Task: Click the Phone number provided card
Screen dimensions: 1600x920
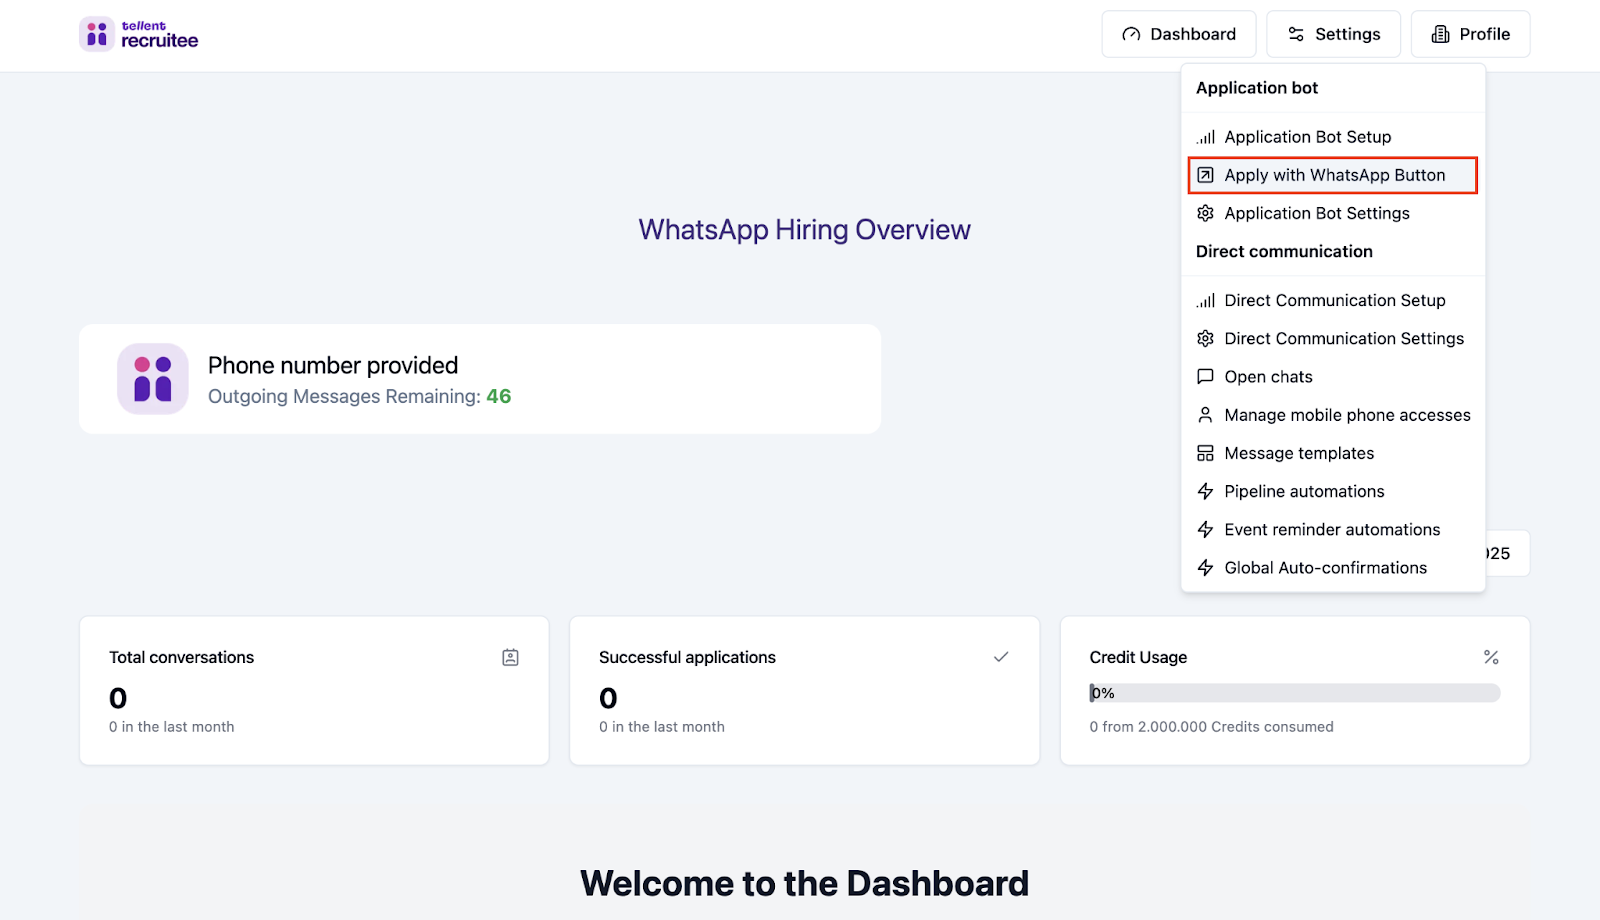Action: pyautogui.click(x=480, y=378)
